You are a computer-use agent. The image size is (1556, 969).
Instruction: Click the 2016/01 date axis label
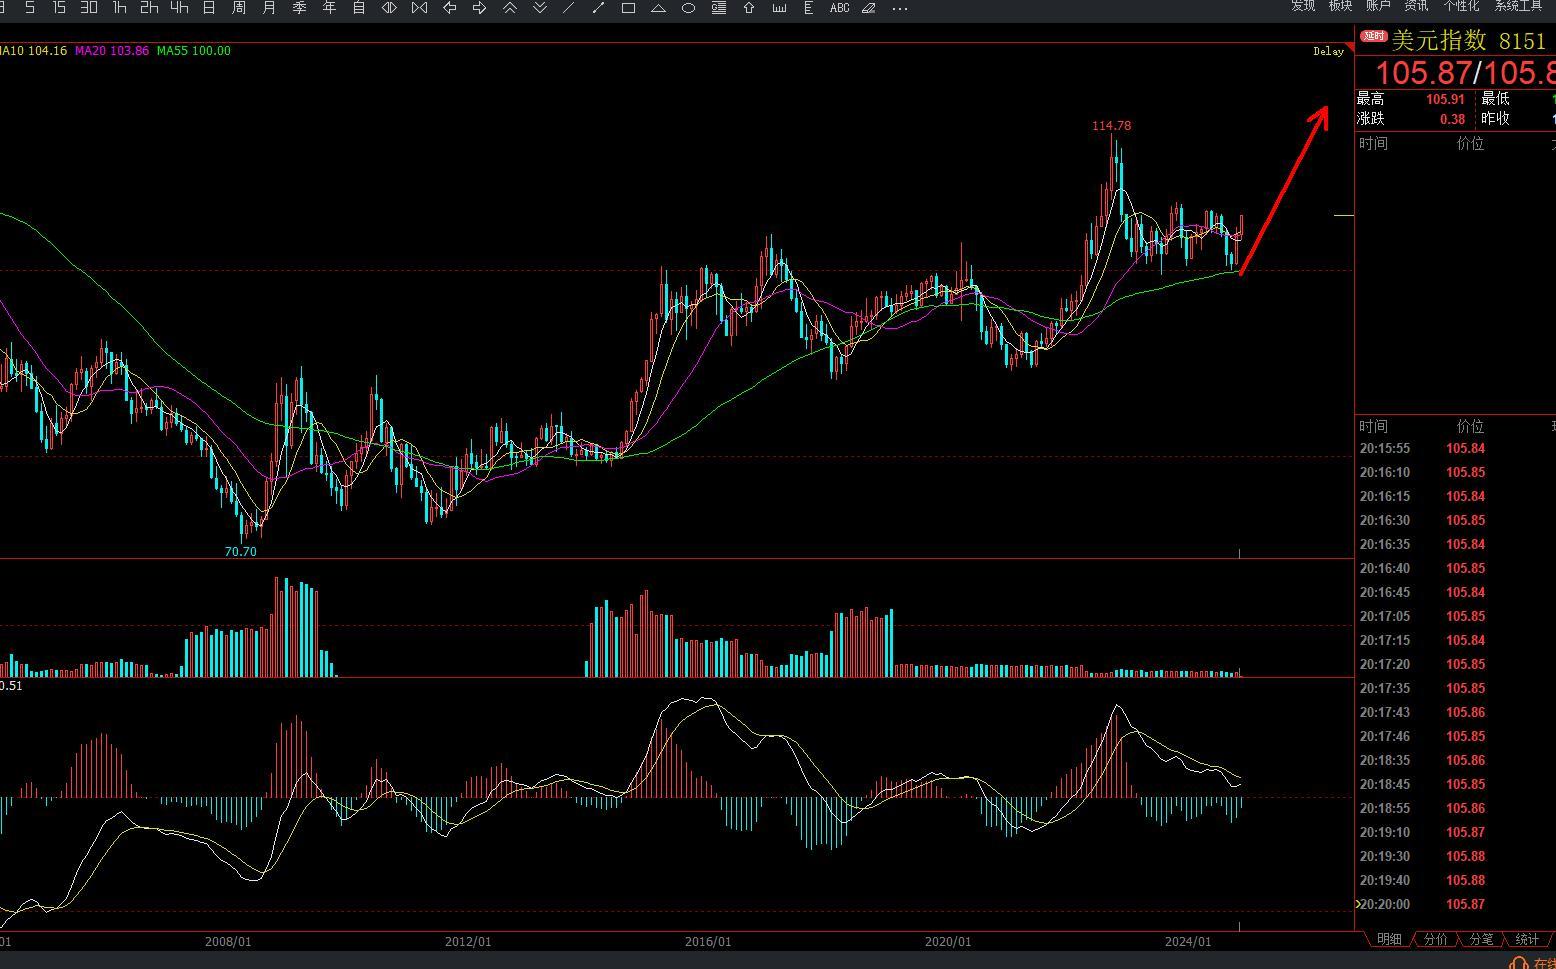coord(708,942)
